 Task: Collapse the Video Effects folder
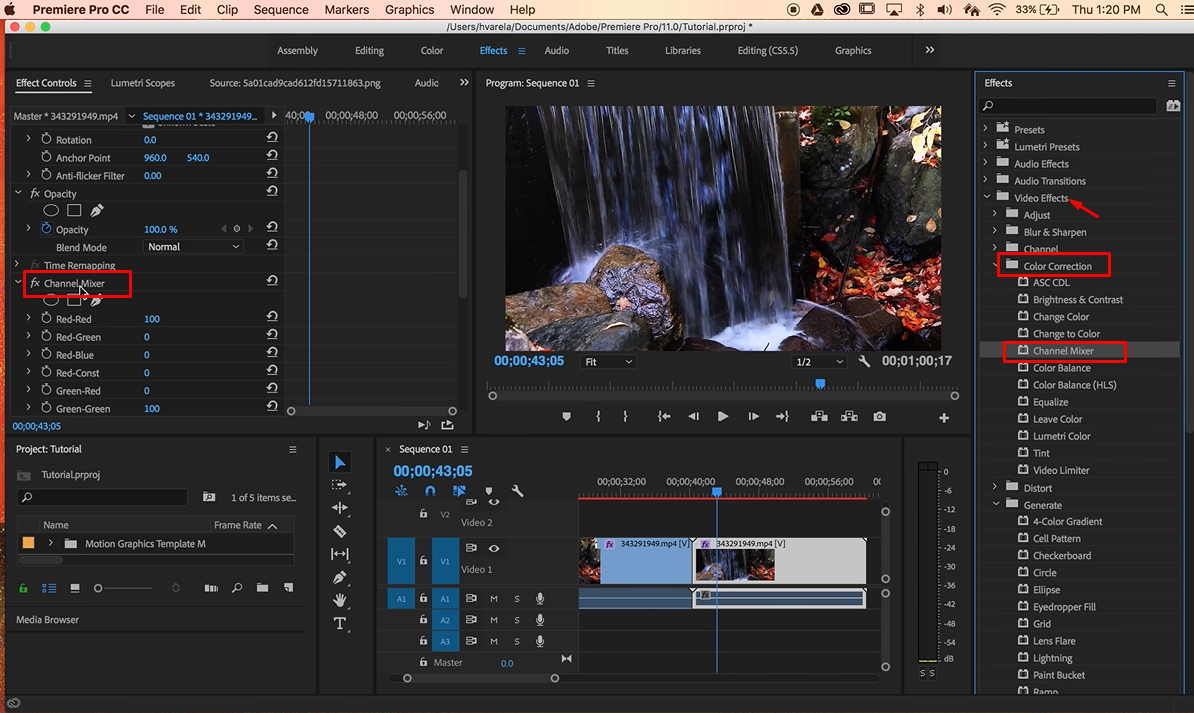987,197
